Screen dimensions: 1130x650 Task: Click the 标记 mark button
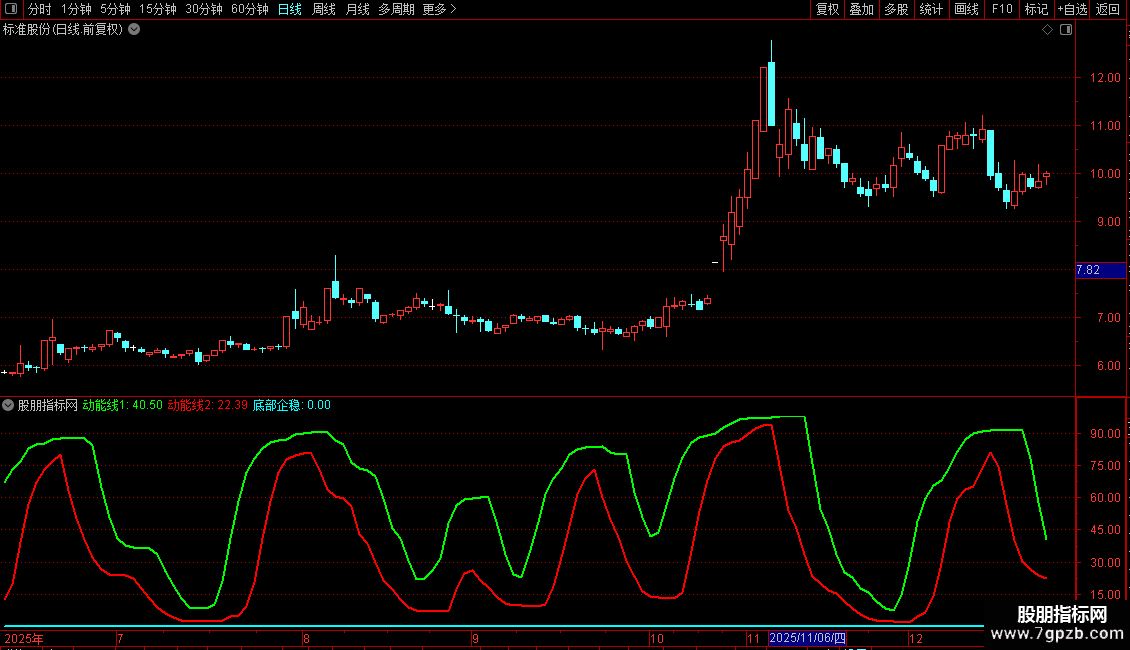pyautogui.click(x=1036, y=9)
